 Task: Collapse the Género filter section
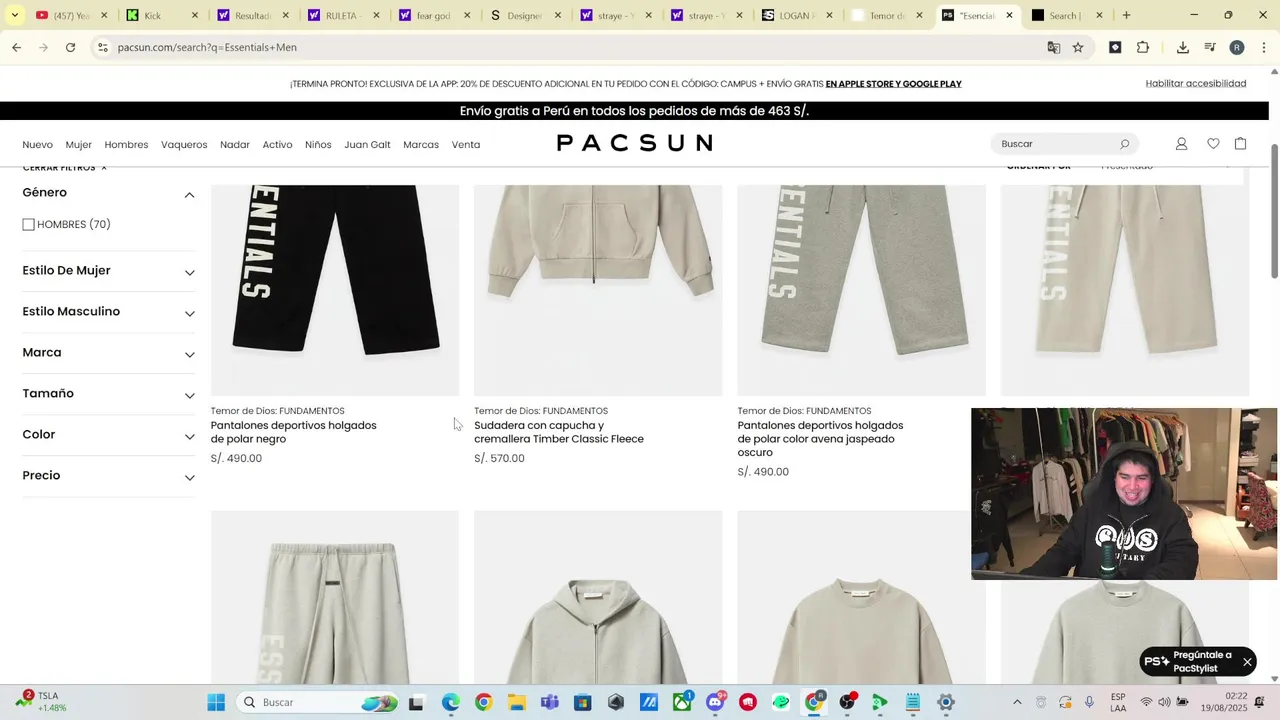coord(189,194)
